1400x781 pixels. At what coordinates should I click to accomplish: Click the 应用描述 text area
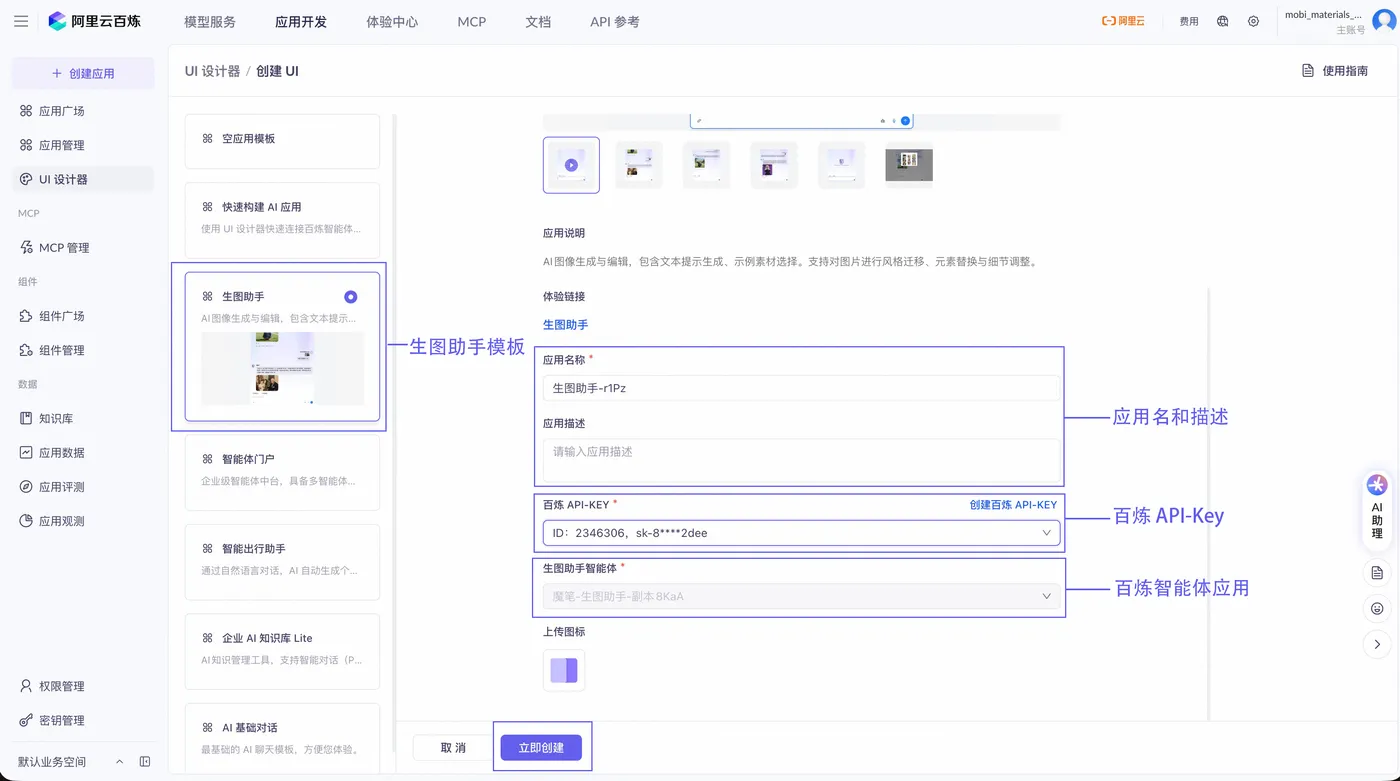pos(801,460)
